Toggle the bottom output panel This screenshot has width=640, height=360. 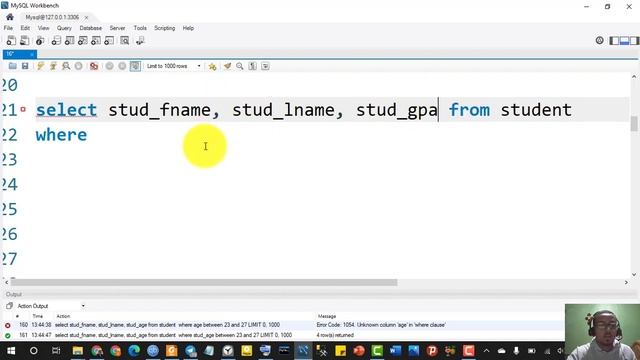pyautogui.click(x=624, y=40)
